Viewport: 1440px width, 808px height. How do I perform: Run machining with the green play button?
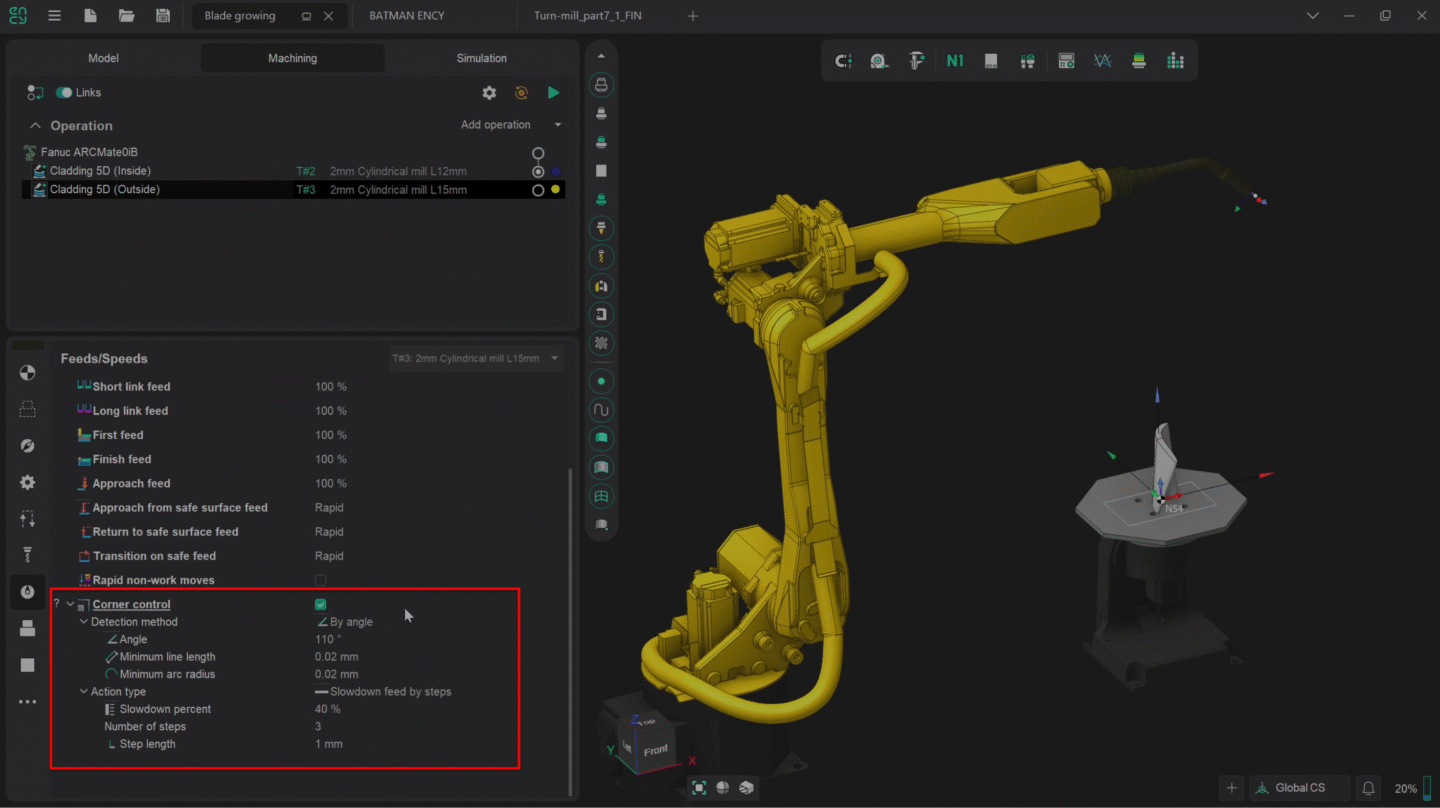tap(553, 92)
